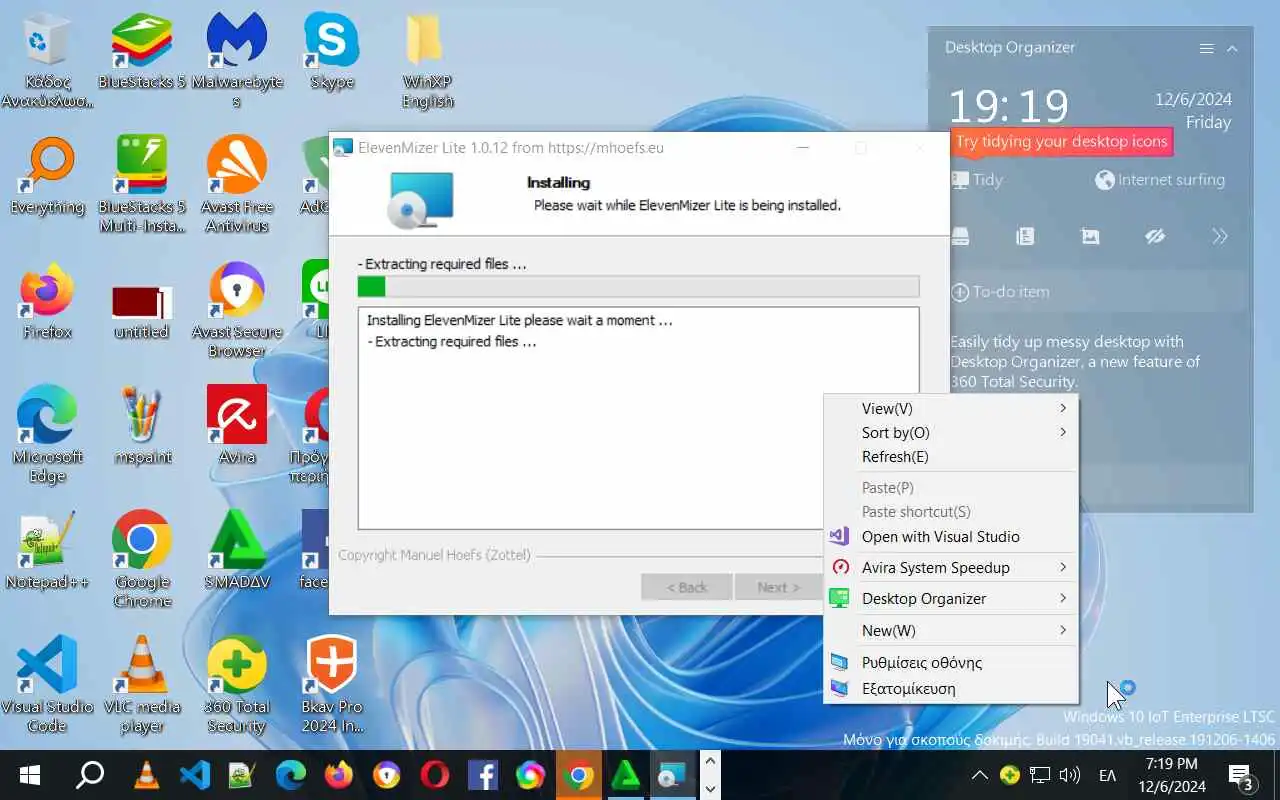Open Opera from the taskbar
This screenshot has width=1280, height=800.
point(435,775)
